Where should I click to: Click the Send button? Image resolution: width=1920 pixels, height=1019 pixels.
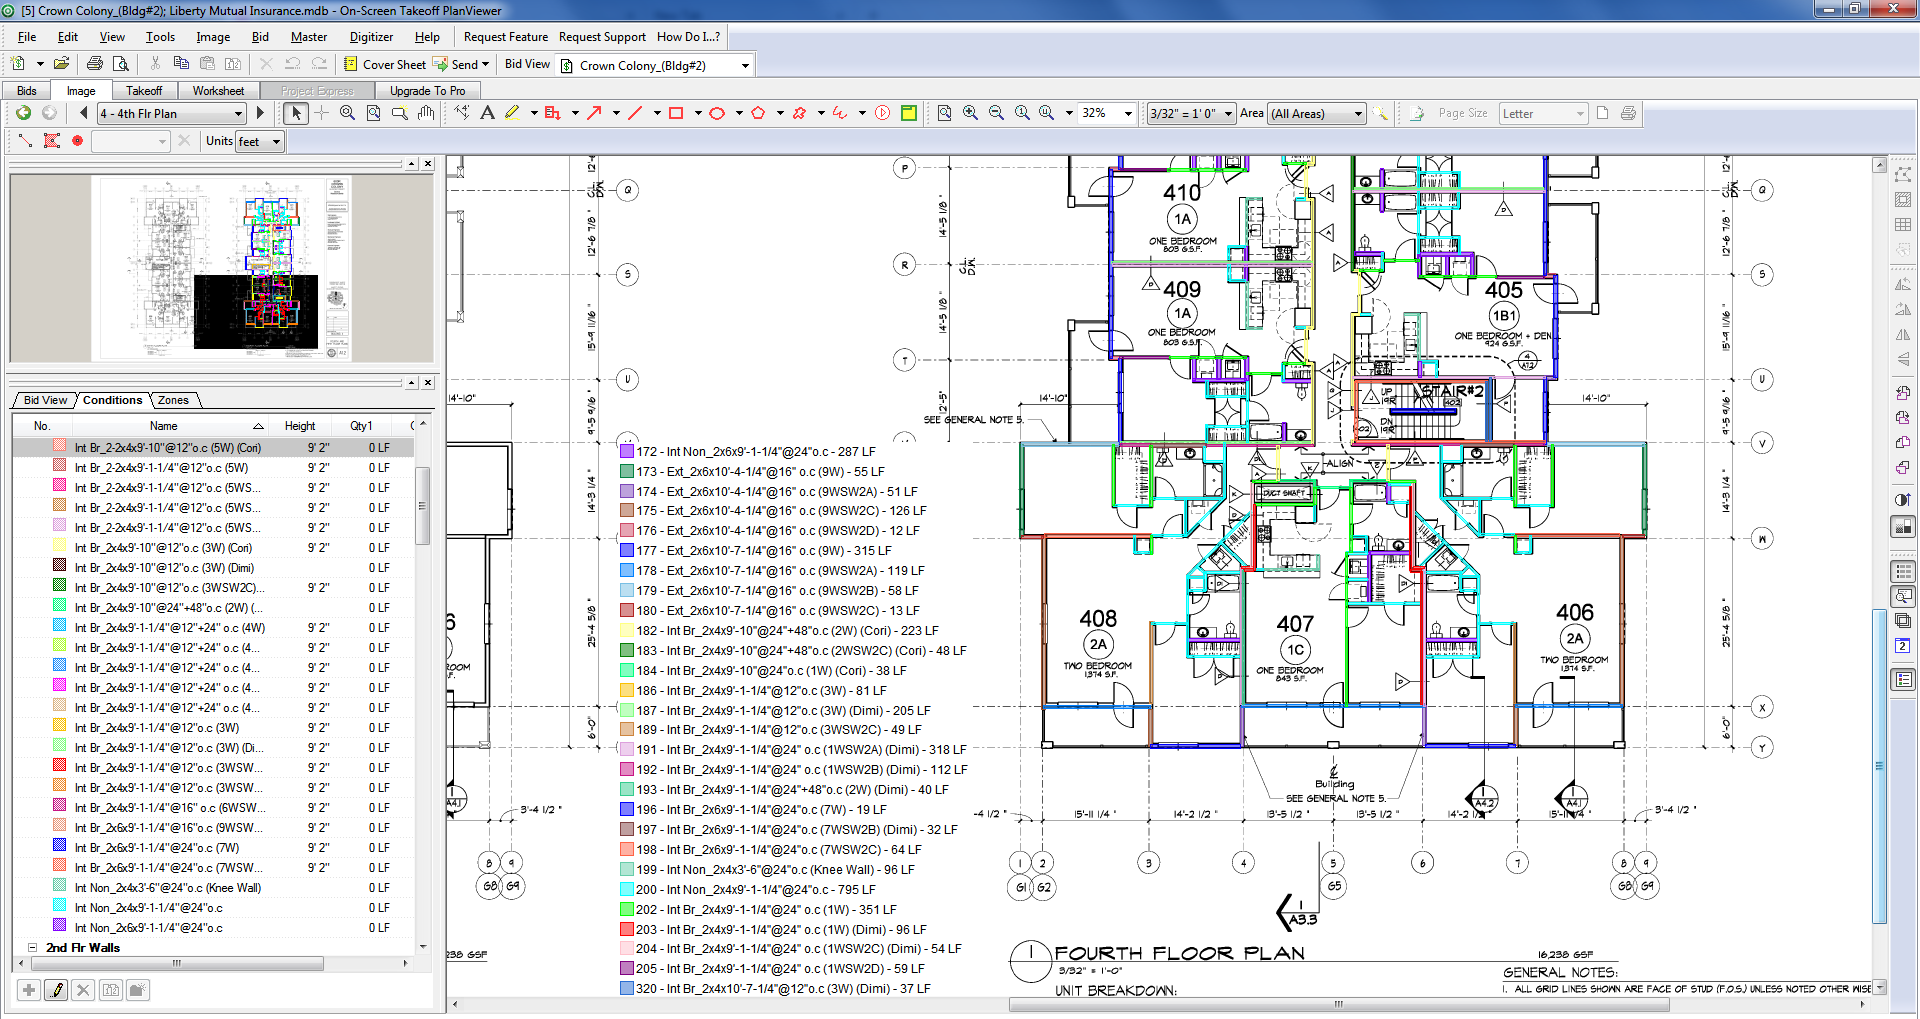(456, 64)
